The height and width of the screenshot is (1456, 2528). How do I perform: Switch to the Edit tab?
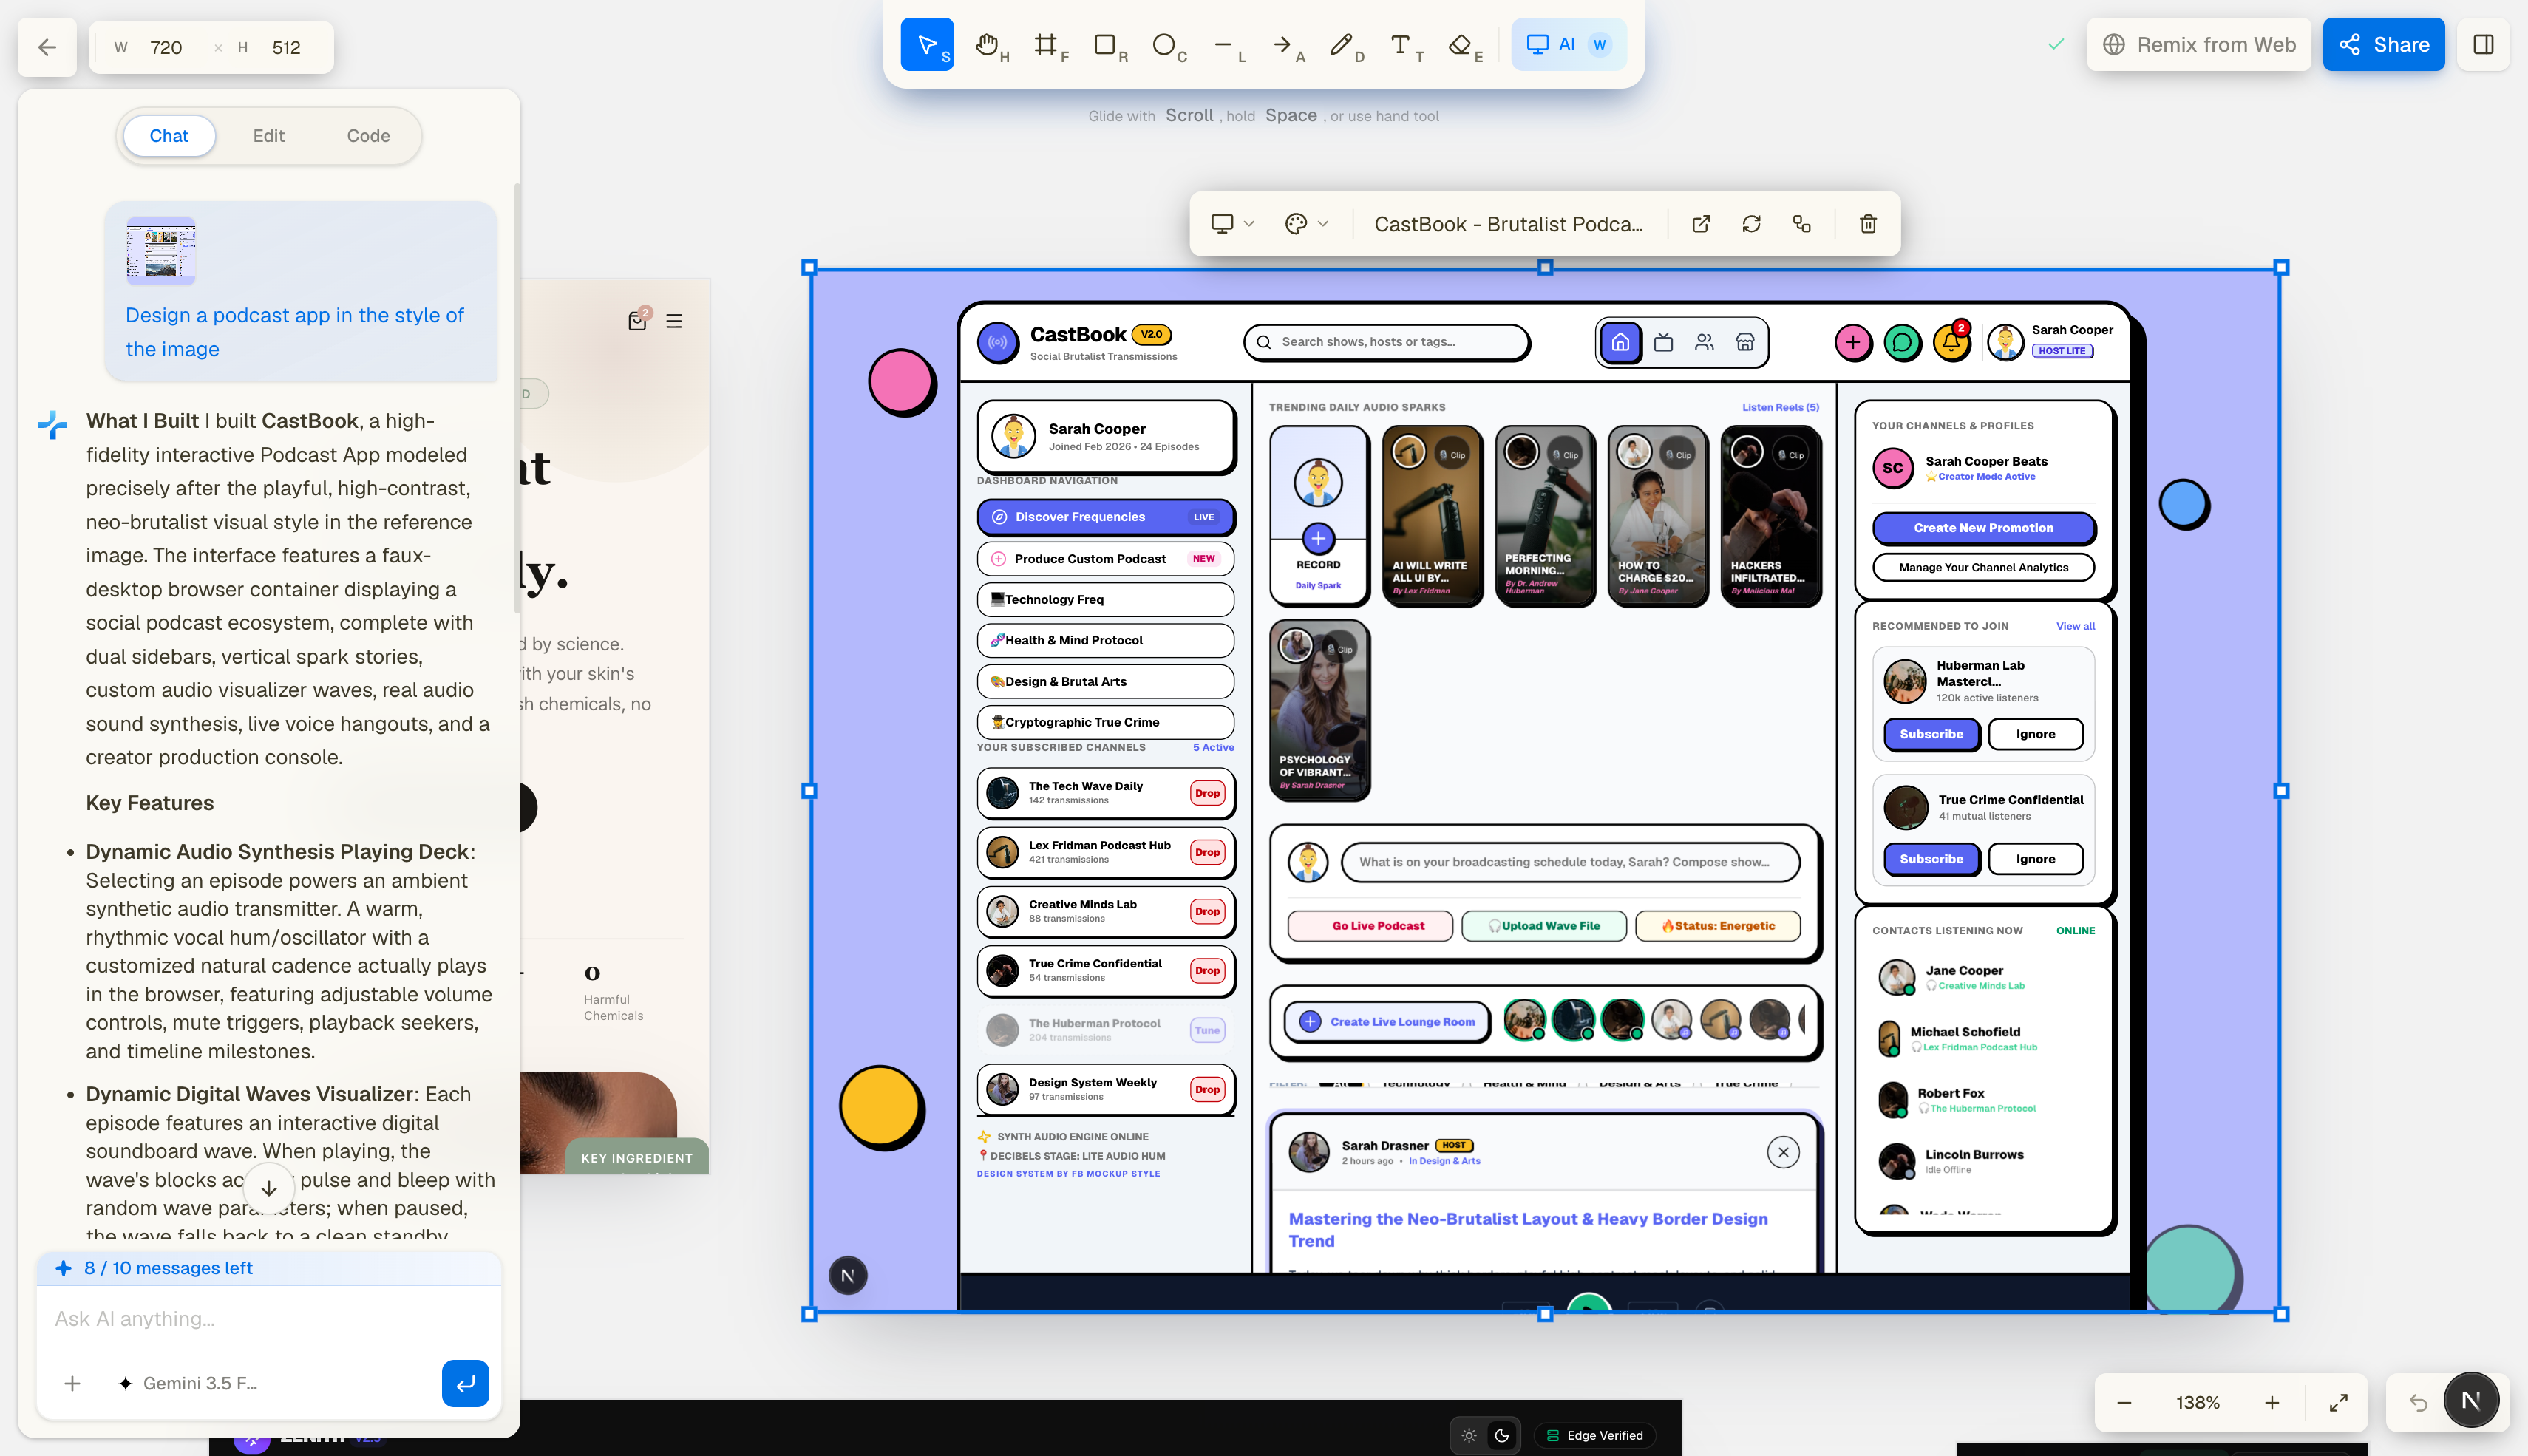pyautogui.click(x=268, y=136)
